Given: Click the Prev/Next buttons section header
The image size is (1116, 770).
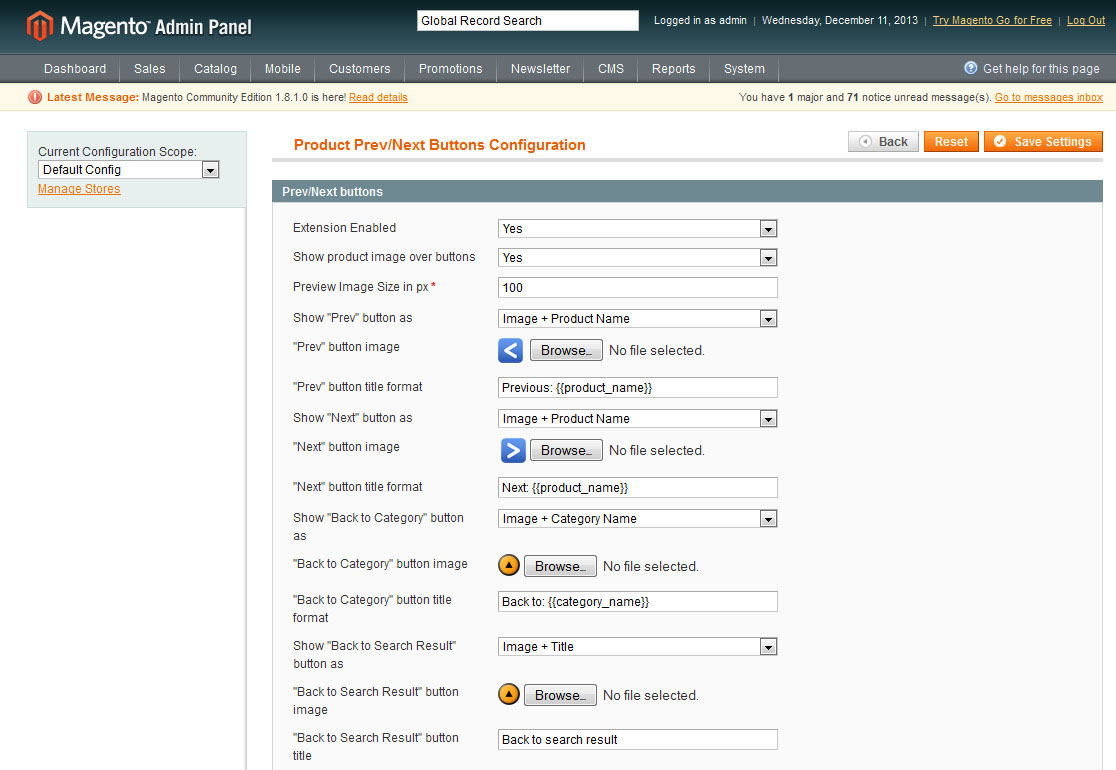Looking at the screenshot, I should (x=687, y=191).
